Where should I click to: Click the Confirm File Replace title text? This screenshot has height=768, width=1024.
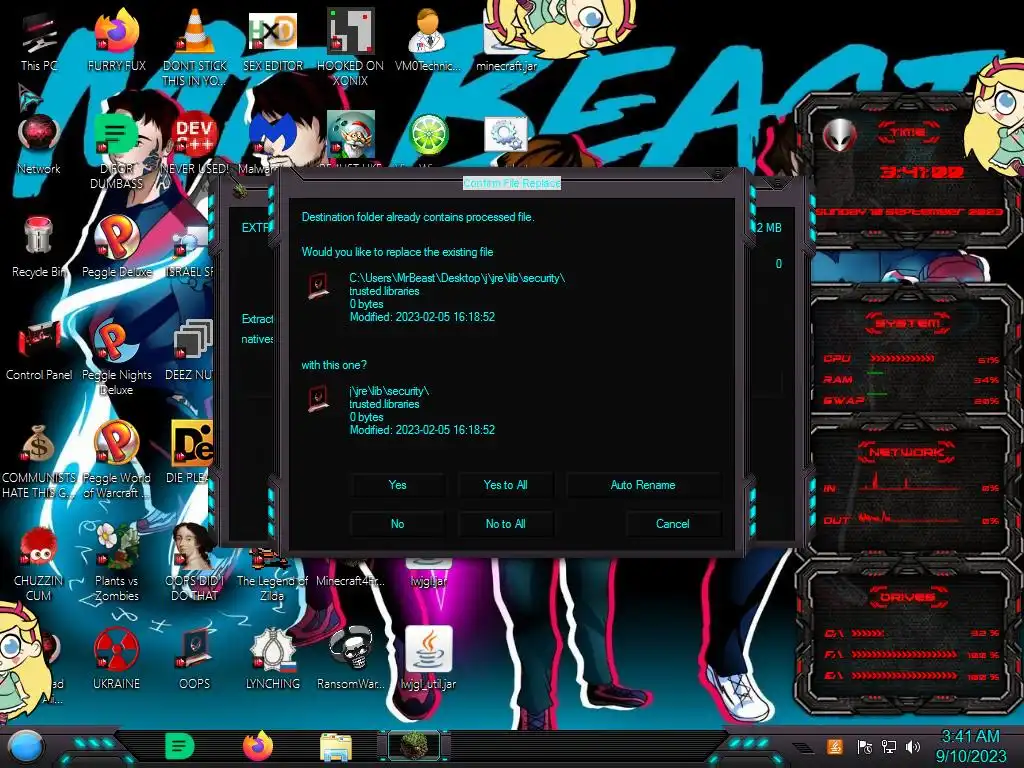(512, 184)
